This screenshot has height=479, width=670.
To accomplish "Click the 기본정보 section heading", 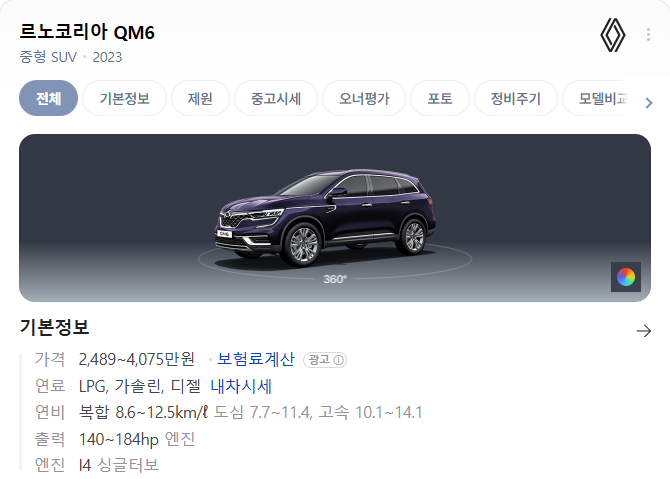I will (x=54, y=327).
